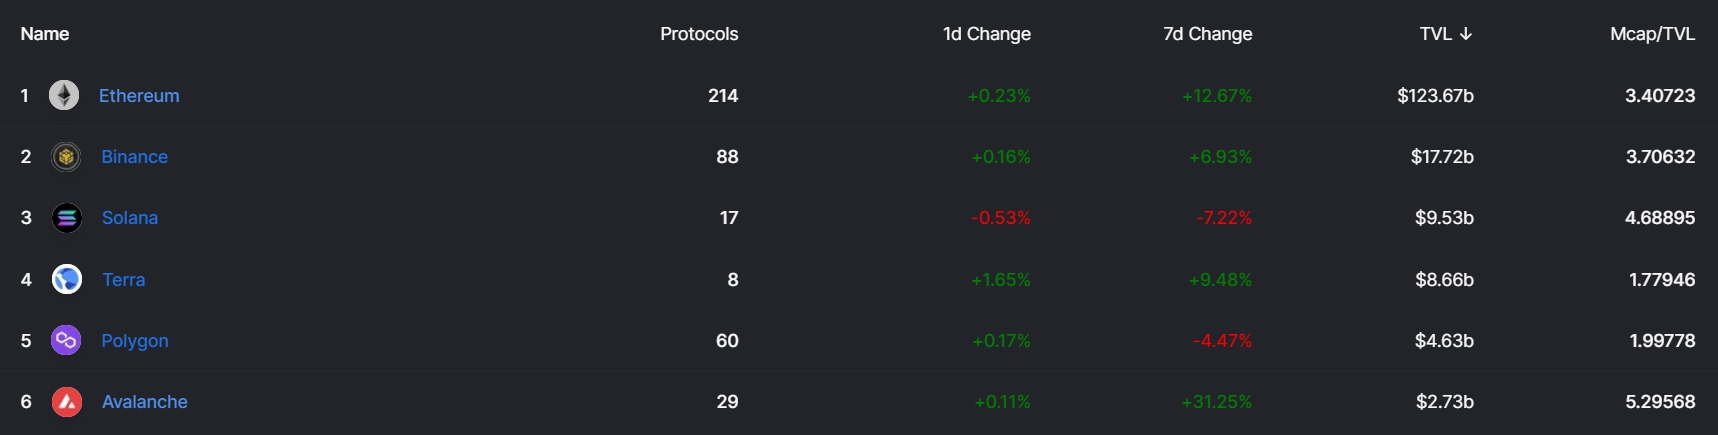Open the Terra chain link
The image size is (1718, 435).
coord(124,280)
